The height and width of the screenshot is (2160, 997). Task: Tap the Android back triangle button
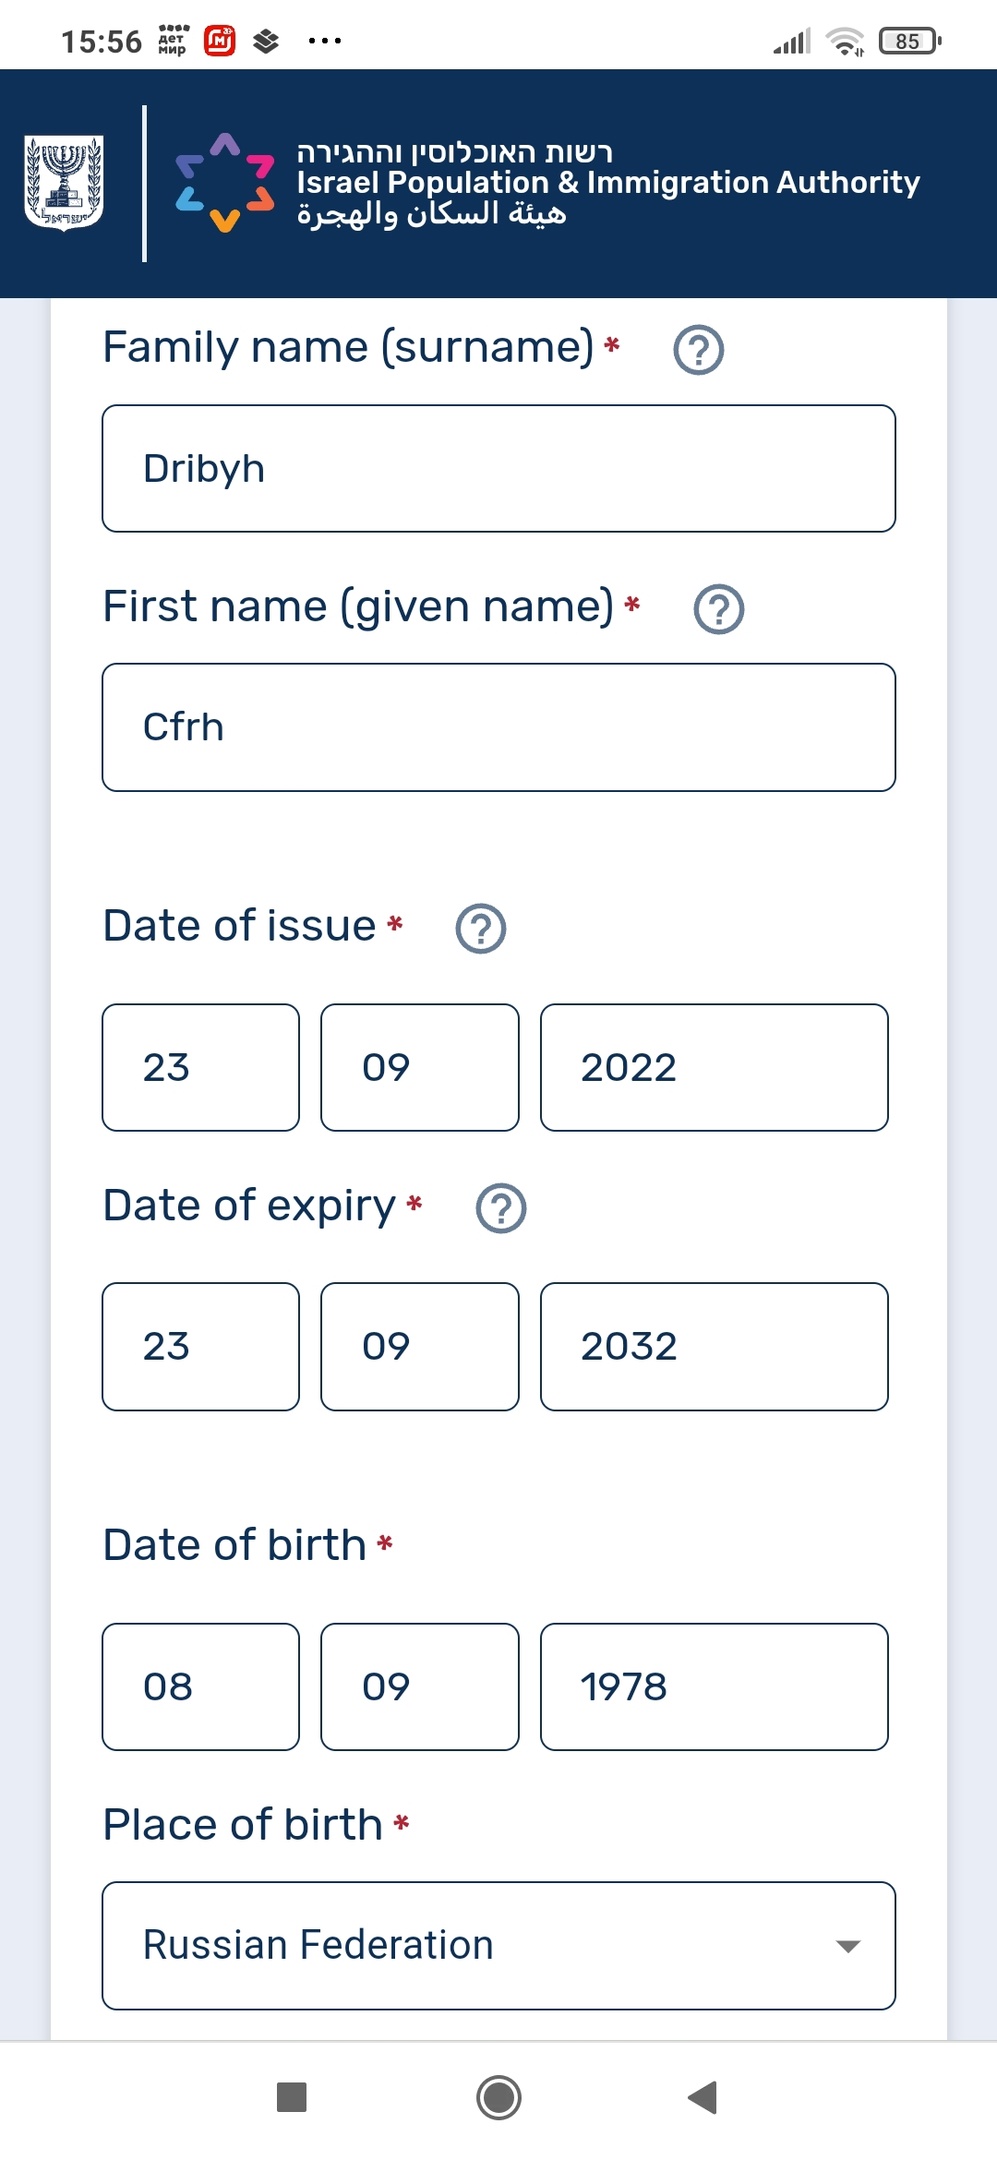(x=703, y=2097)
